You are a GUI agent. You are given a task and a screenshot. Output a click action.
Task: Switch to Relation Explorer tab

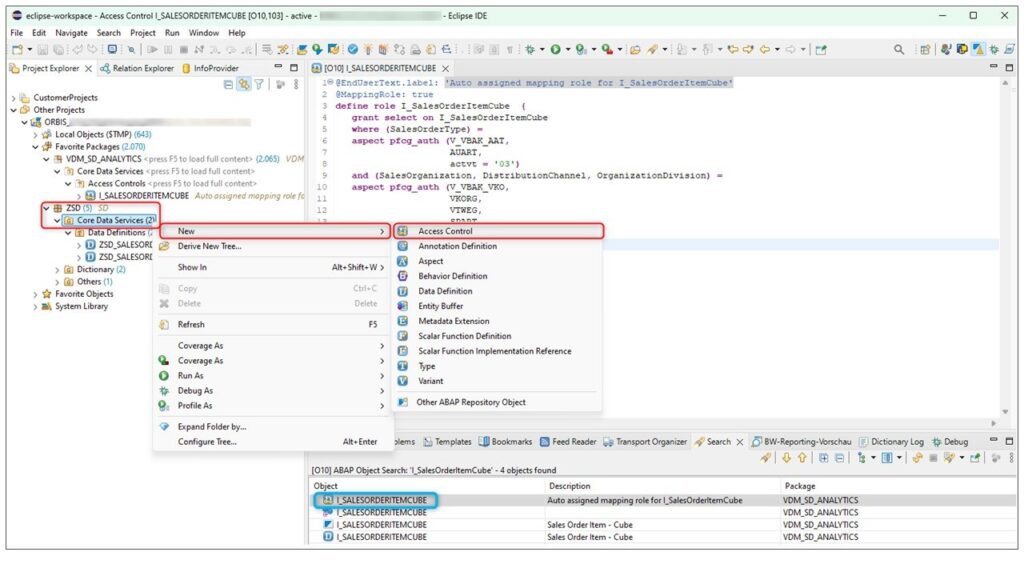137,68
